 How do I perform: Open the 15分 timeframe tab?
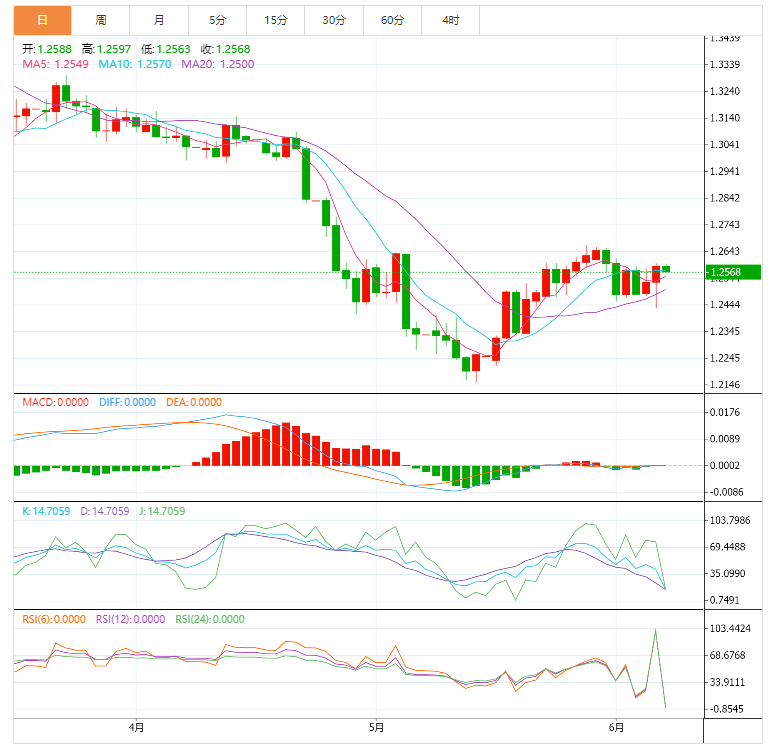[275, 20]
